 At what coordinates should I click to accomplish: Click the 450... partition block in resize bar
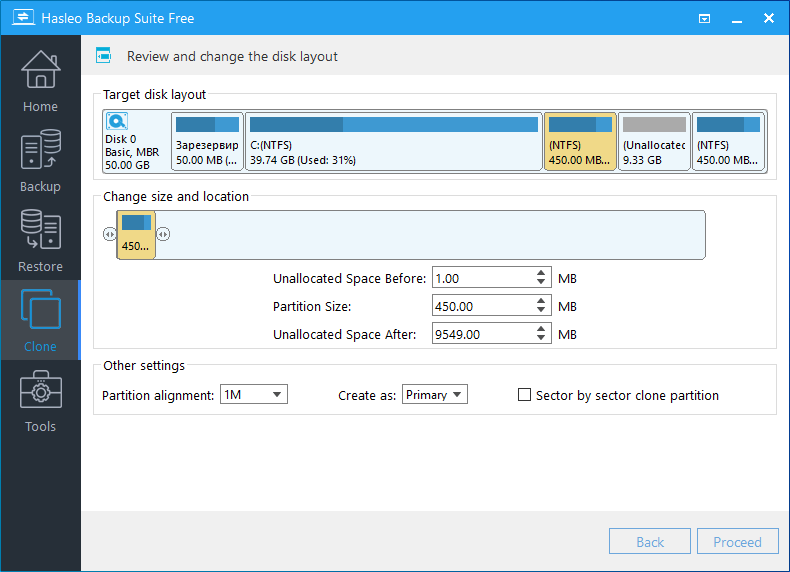pyautogui.click(x=136, y=235)
